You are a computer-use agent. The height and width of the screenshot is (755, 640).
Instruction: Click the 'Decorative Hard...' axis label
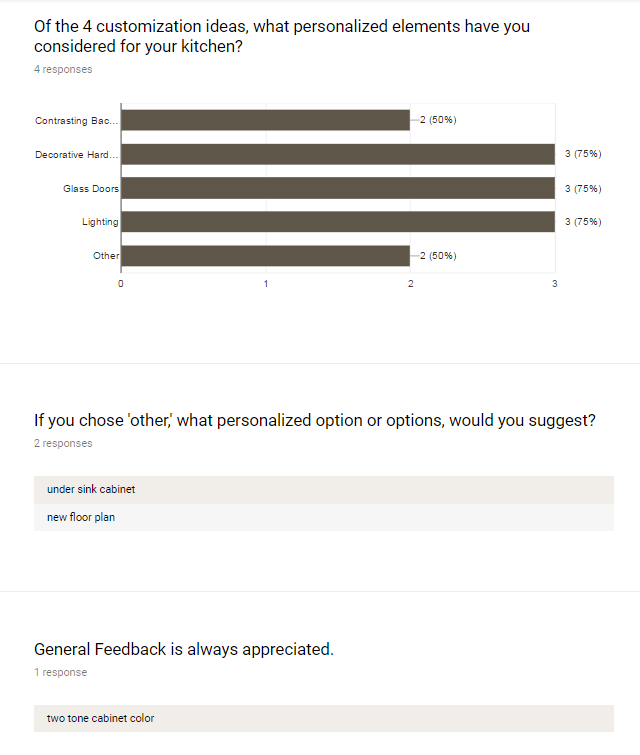tap(77, 155)
